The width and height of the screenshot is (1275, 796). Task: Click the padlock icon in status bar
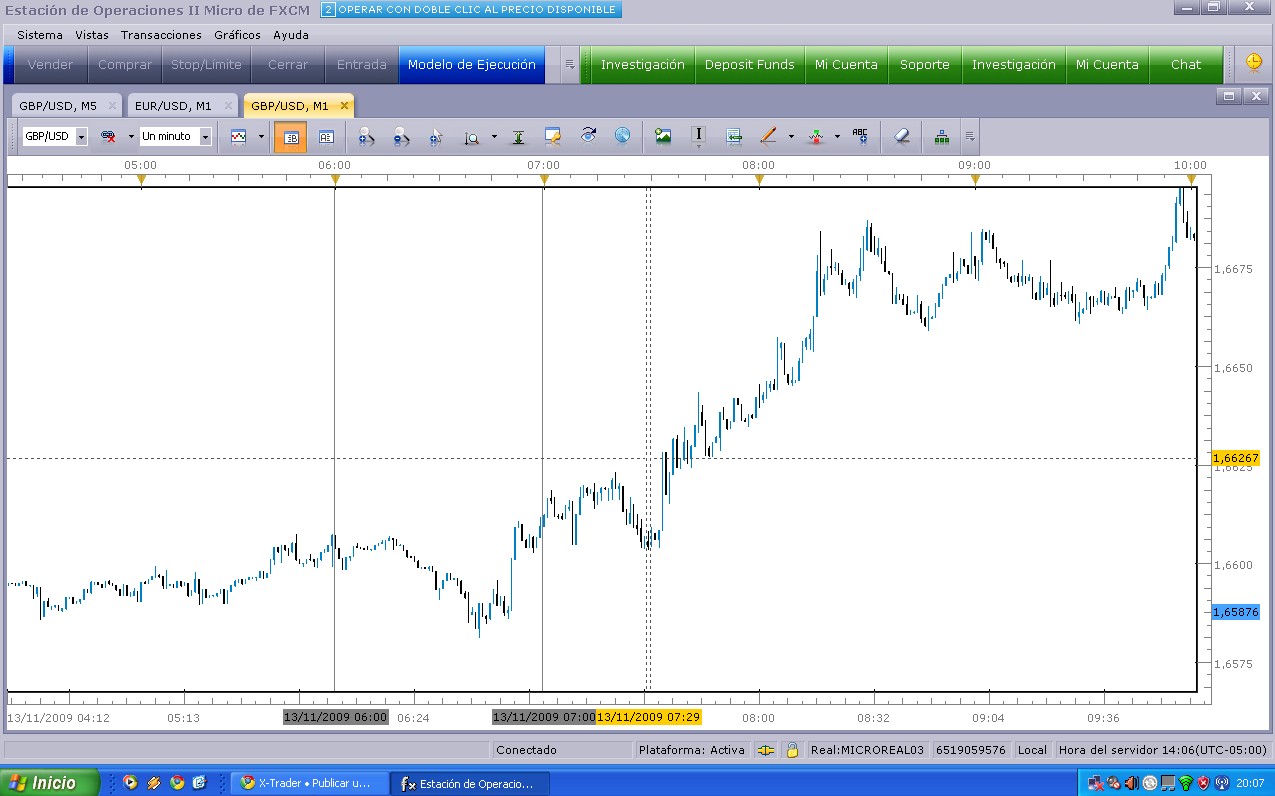coord(792,749)
